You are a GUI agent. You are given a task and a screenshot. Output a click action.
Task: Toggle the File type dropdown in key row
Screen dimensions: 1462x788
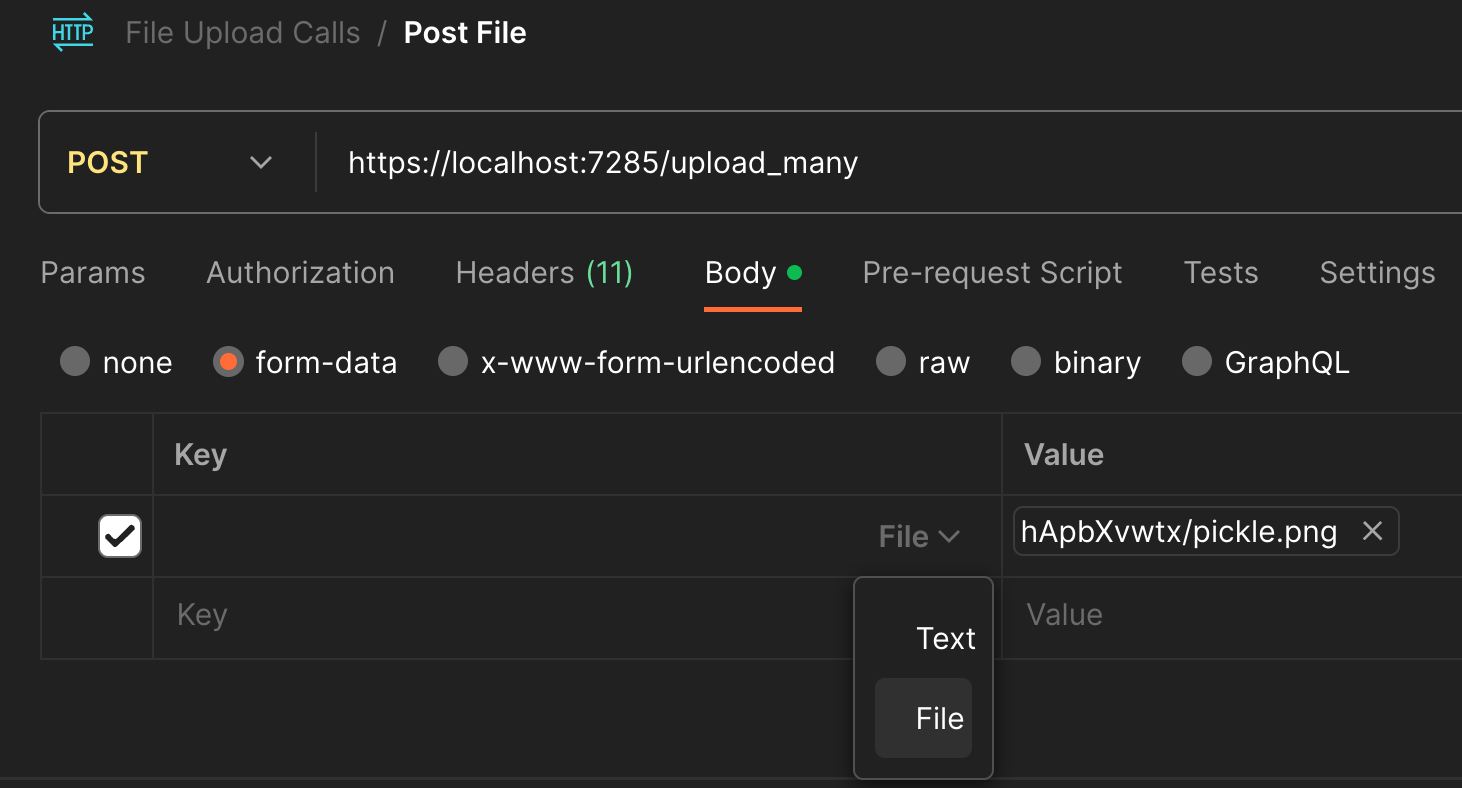tap(919, 537)
